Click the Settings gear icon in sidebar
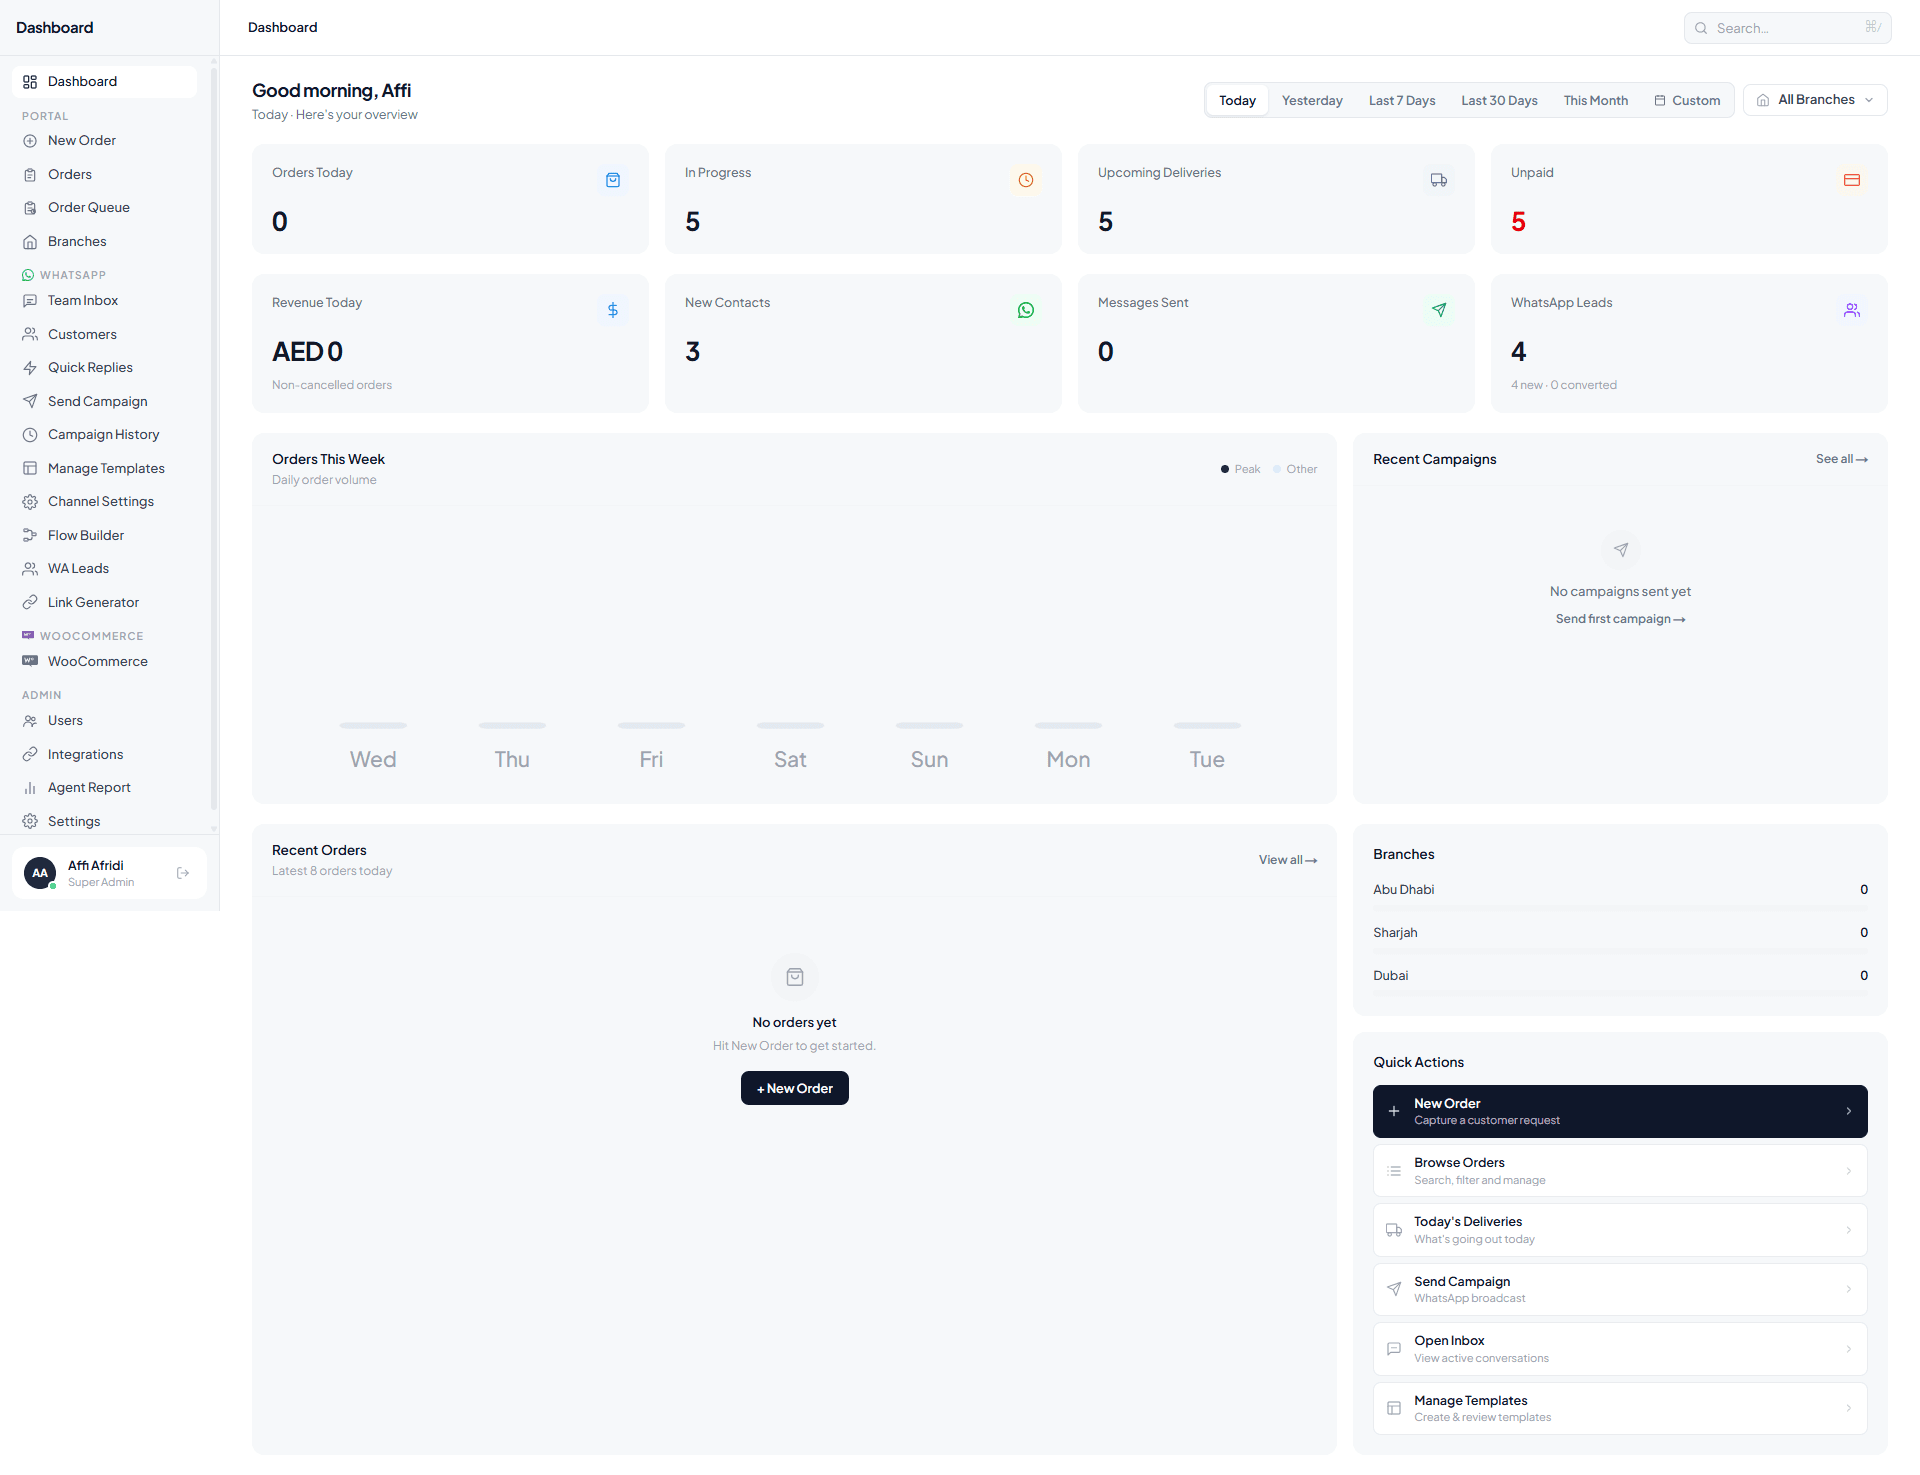Screen dimensions: 1920x1475 [x=30, y=822]
